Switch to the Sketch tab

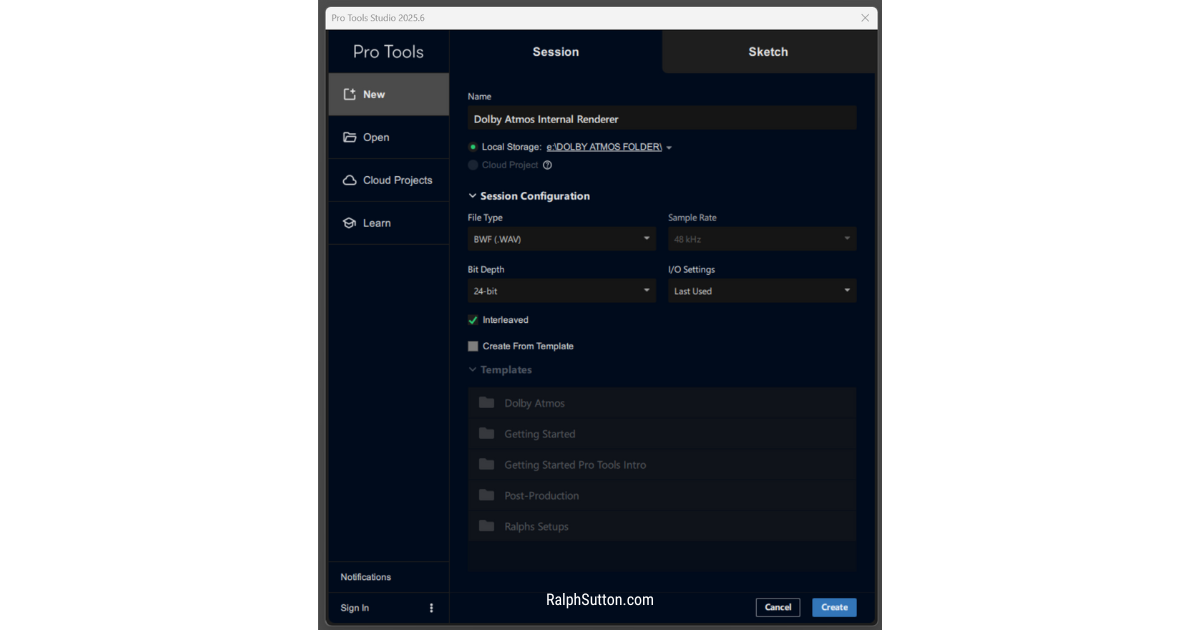768,51
